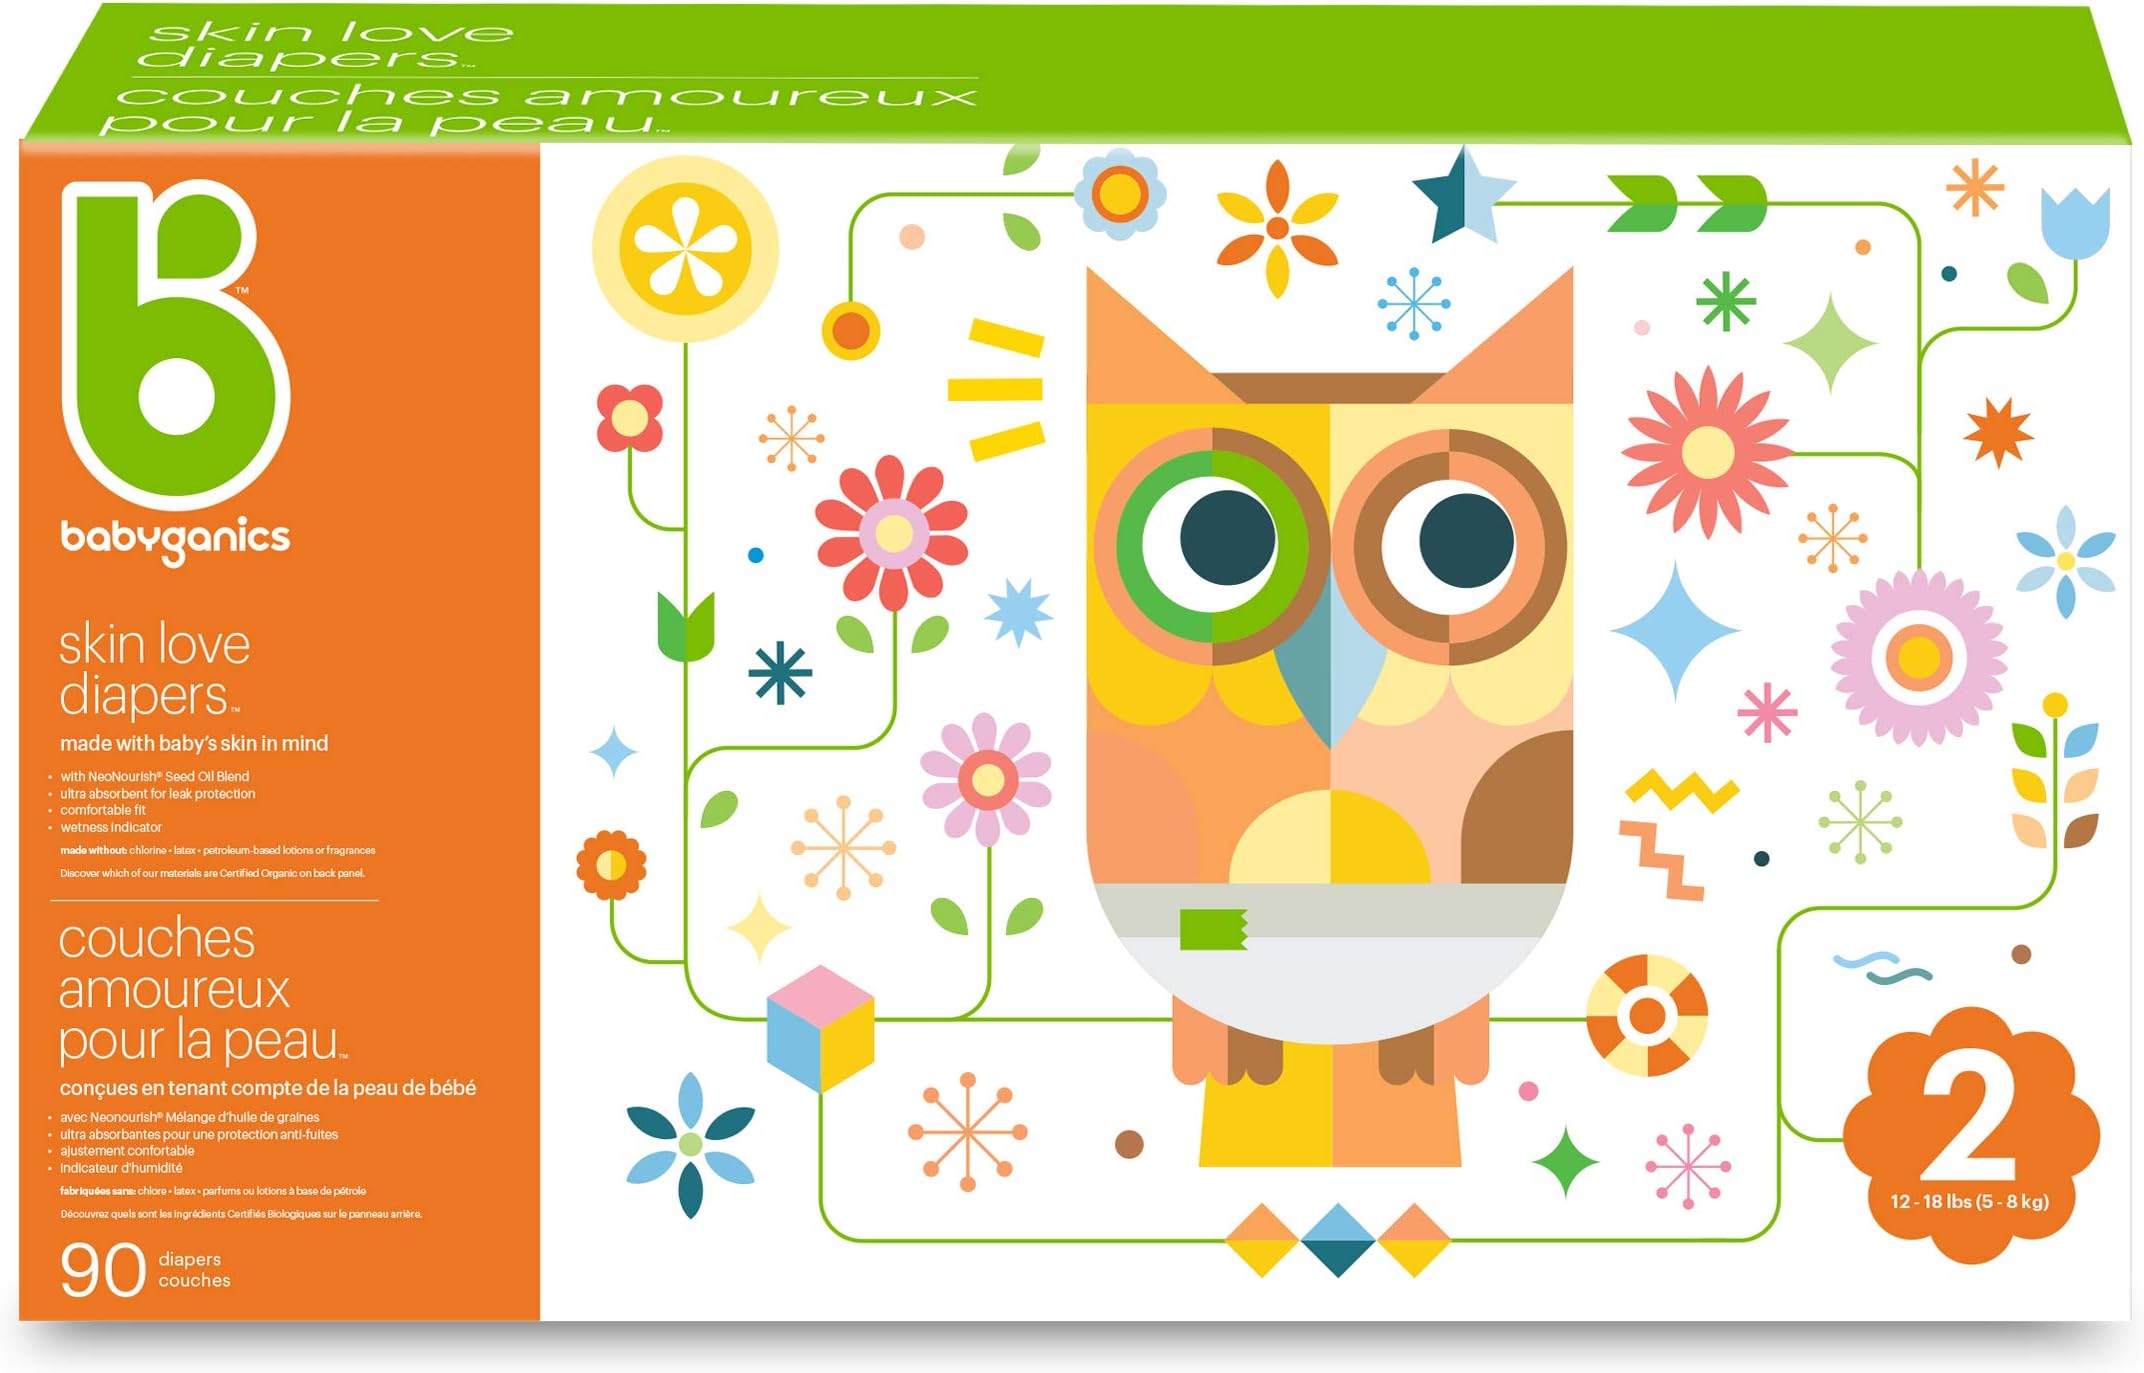Click the 'made with baby's skin in mind' text
2144x1373 pixels.
click(x=194, y=743)
